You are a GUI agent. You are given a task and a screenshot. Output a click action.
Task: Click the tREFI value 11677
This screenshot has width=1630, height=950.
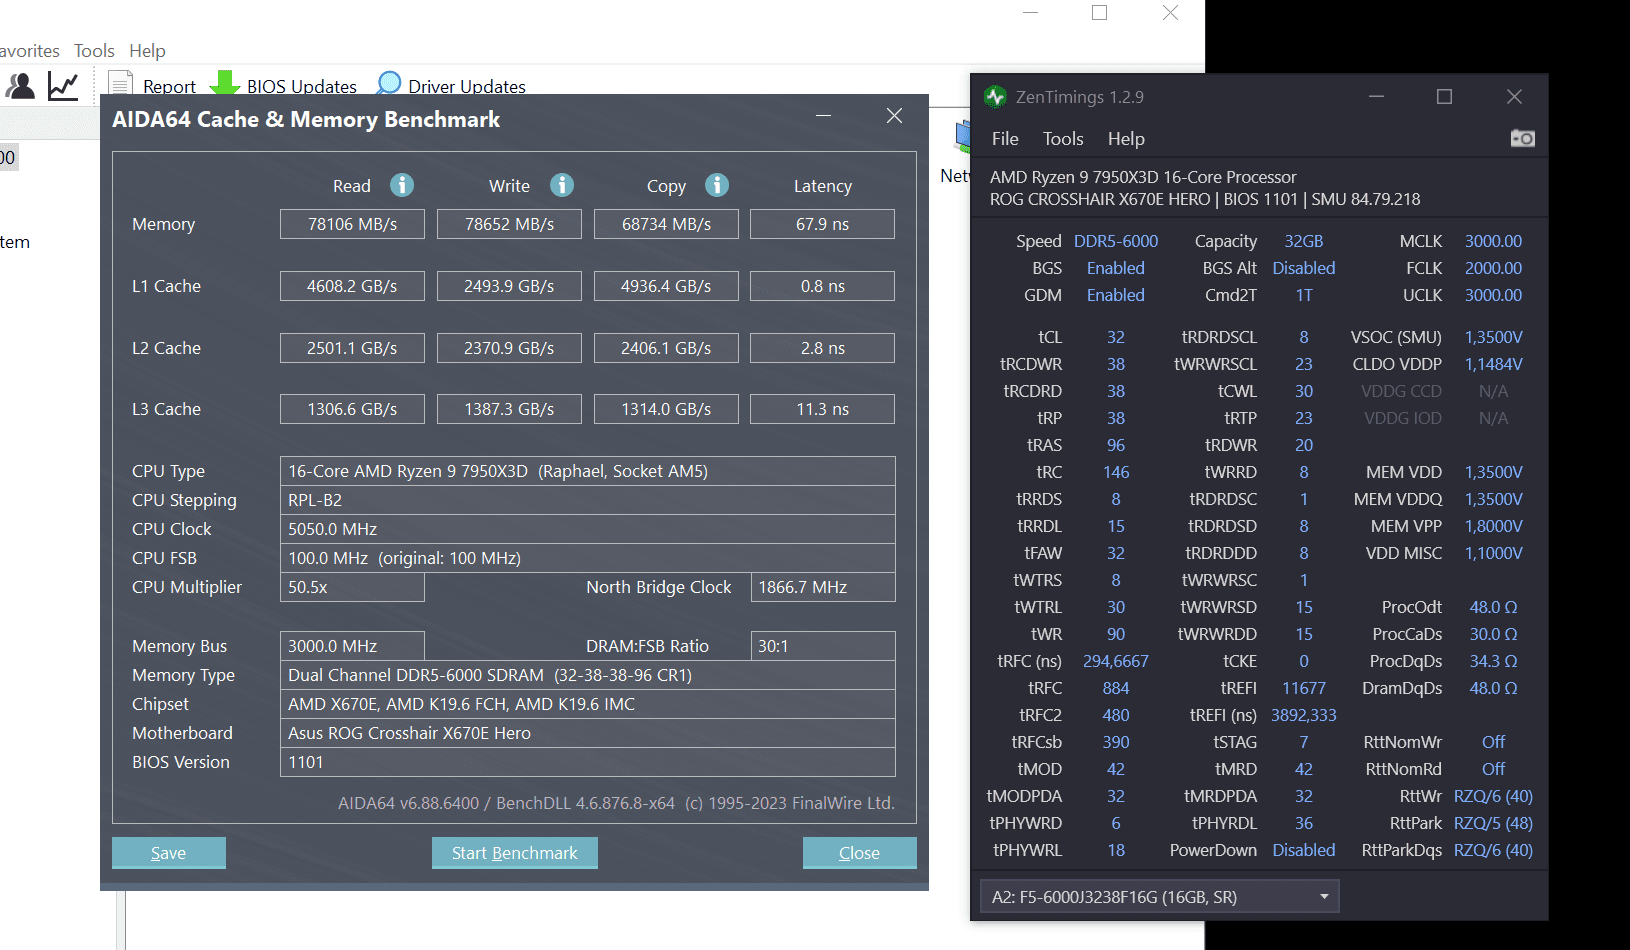click(x=1304, y=688)
